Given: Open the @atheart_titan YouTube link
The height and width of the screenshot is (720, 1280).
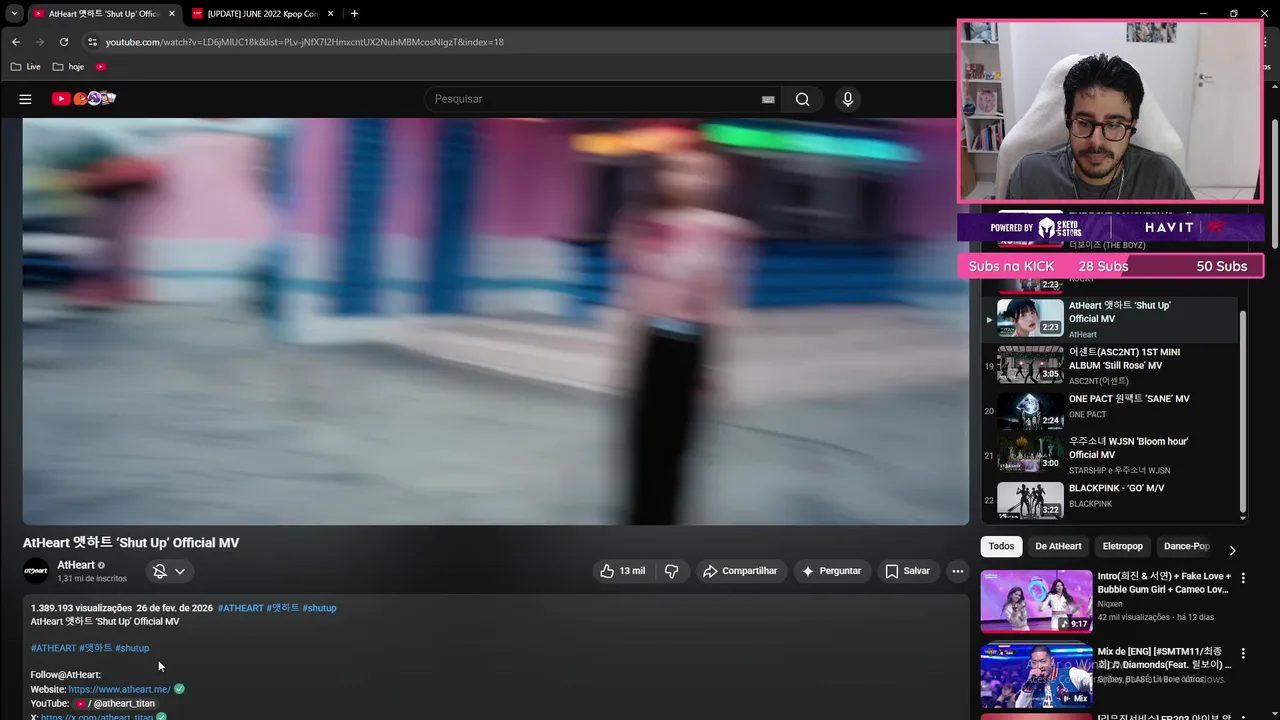Looking at the screenshot, I should pyautogui.click(x=115, y=703).
